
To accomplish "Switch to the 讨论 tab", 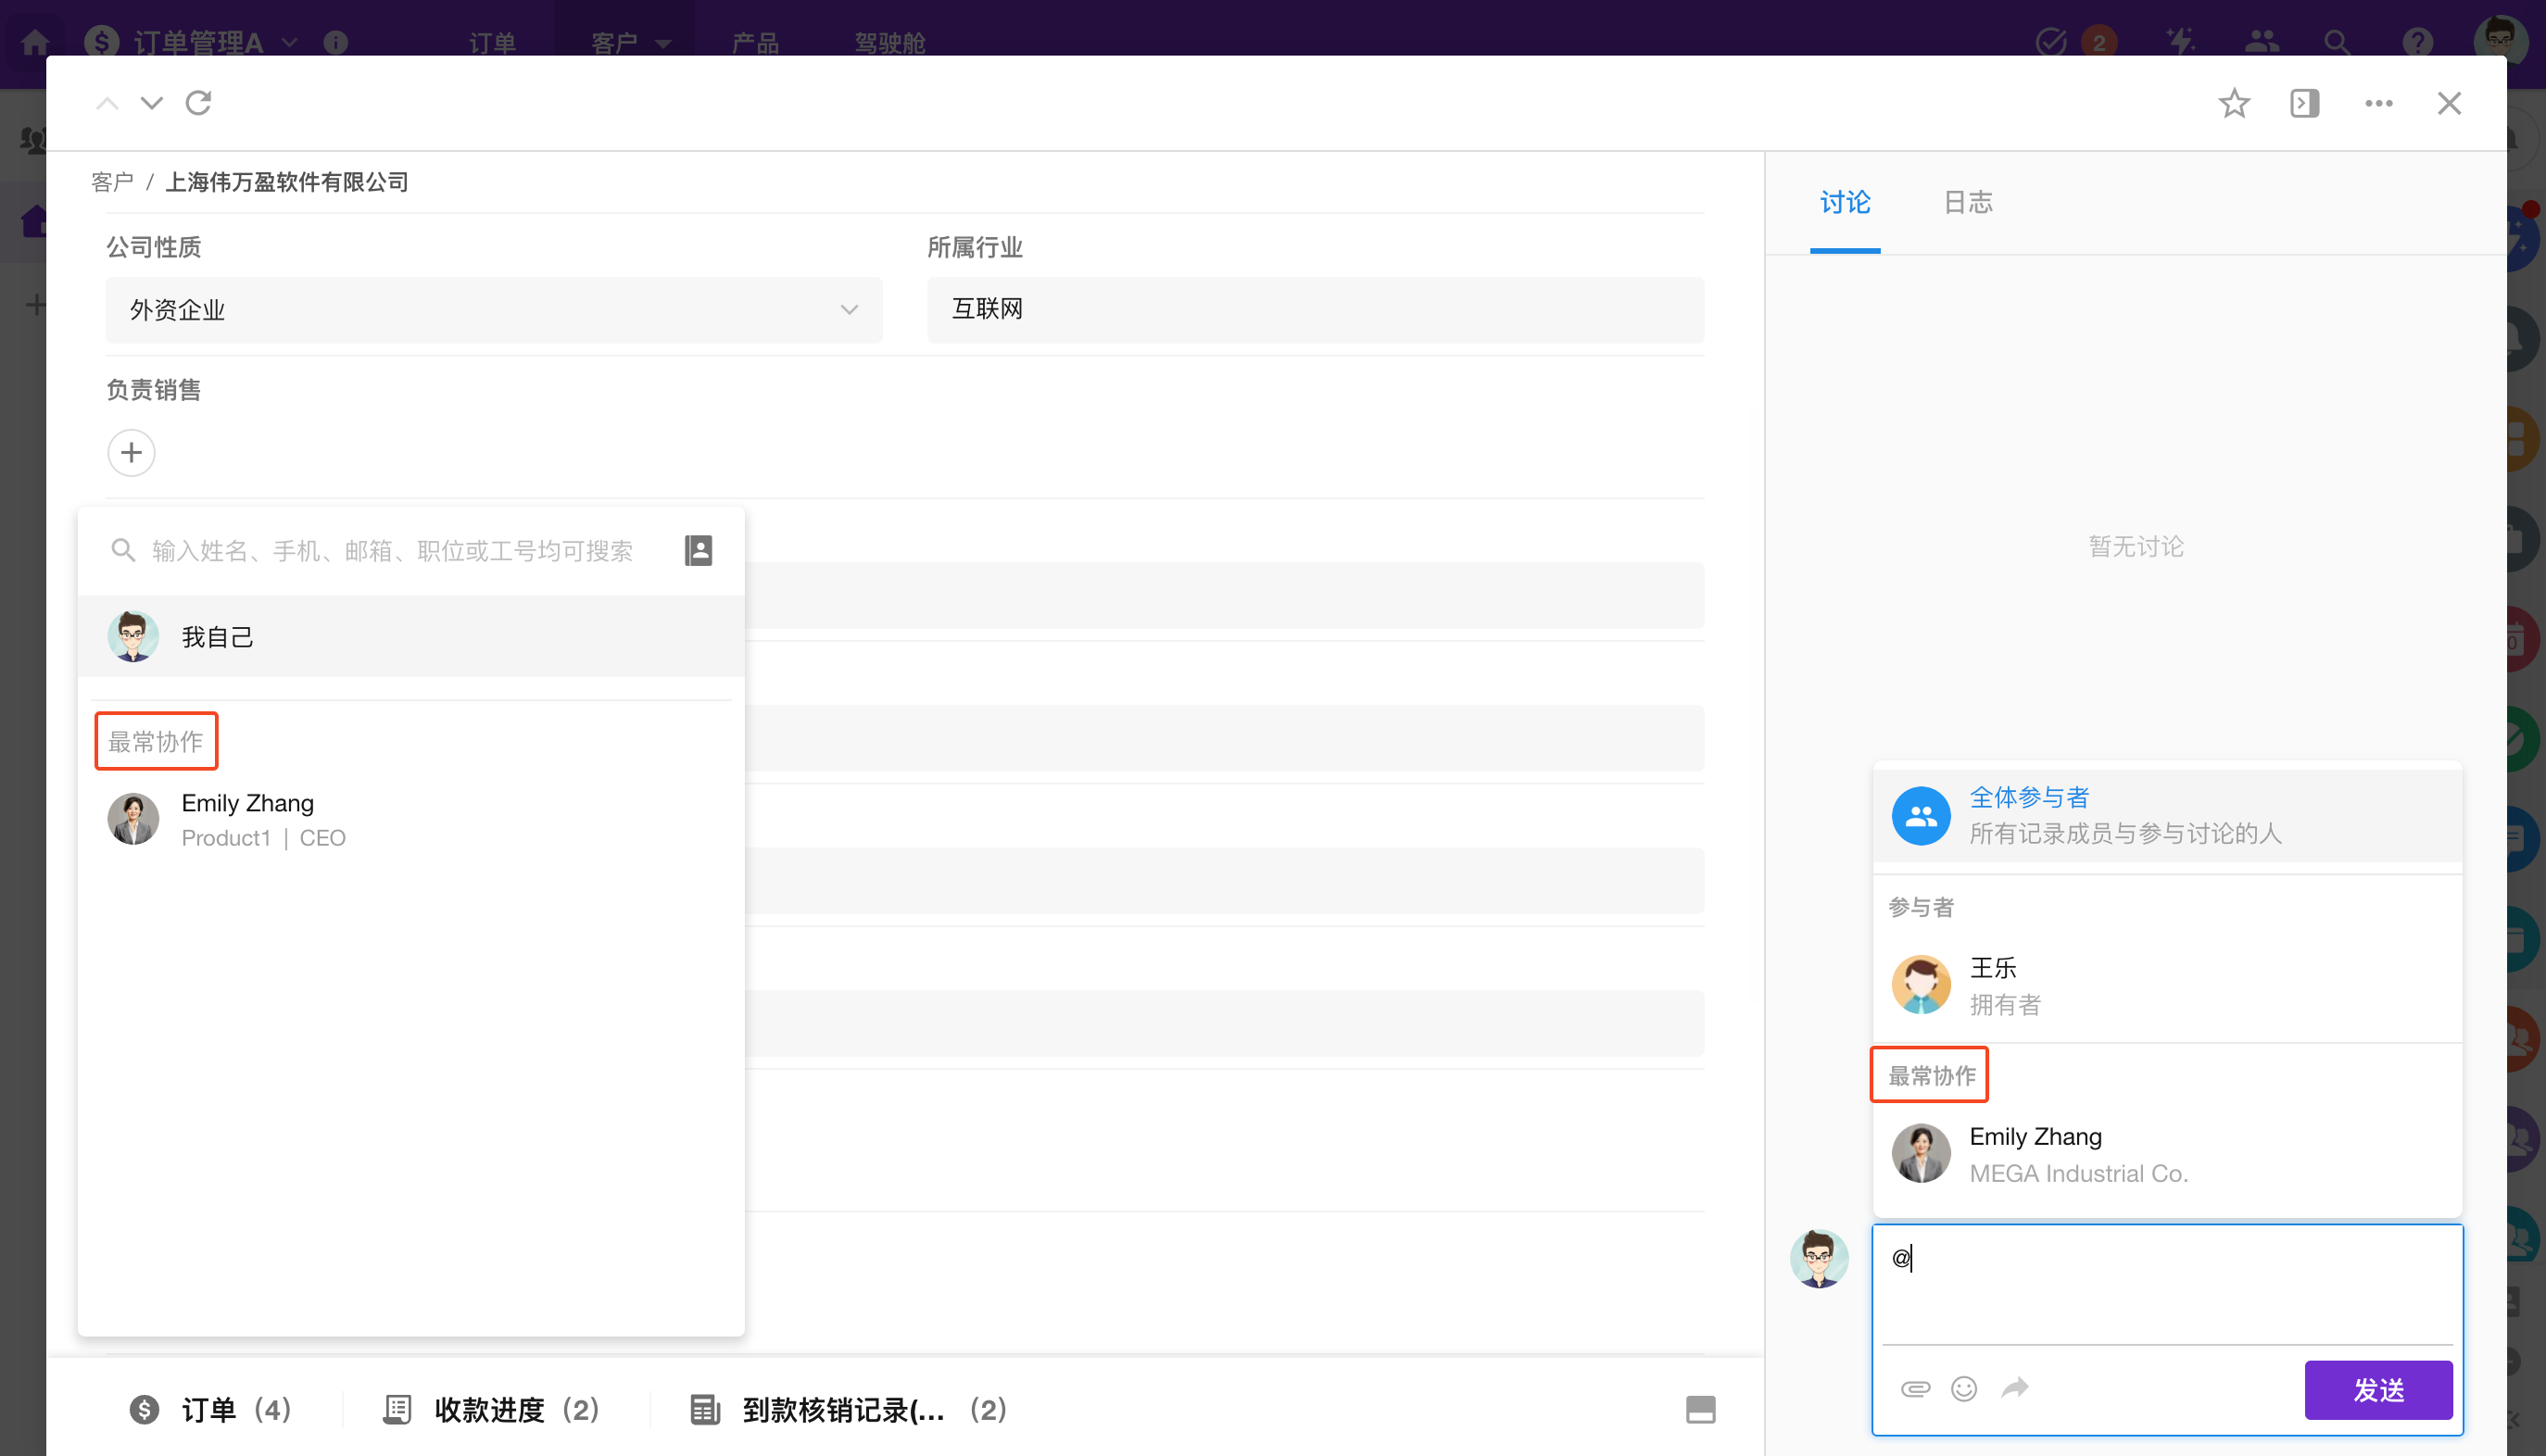I will click(x=1845, y=202).
